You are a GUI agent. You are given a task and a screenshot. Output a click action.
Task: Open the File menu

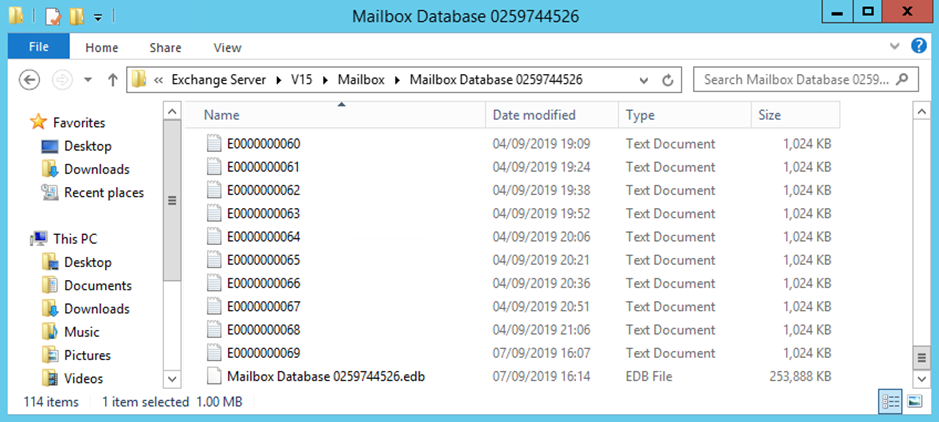(38, 47)
